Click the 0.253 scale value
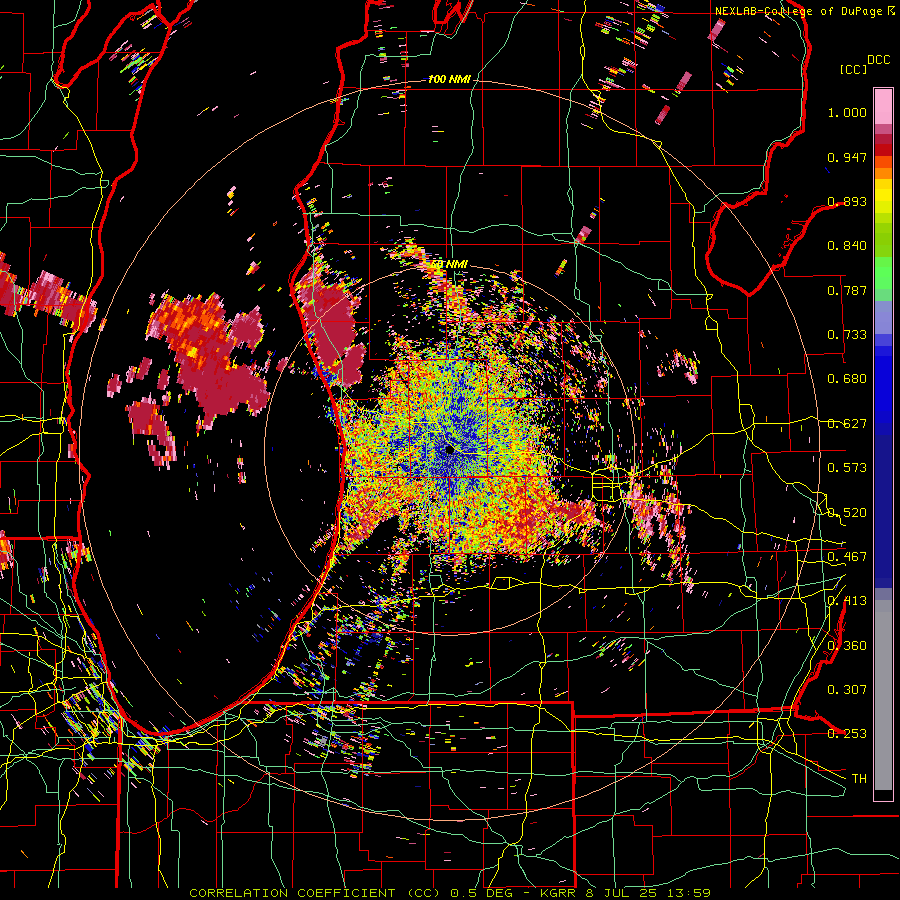The width and height of the screenshot is (900, 900). tap(847, 734)
